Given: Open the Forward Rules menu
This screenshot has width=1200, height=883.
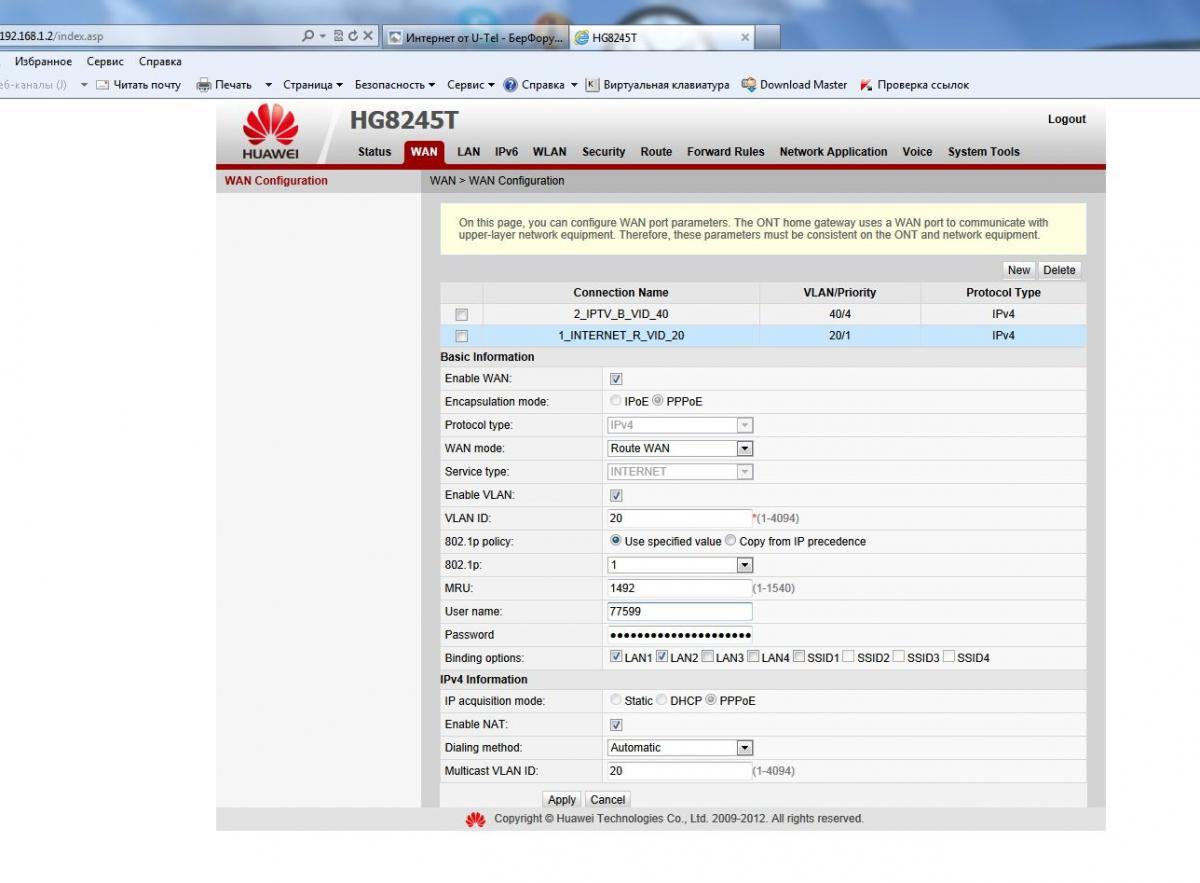Looking at the screenshot, I should (x=725, y=152).
